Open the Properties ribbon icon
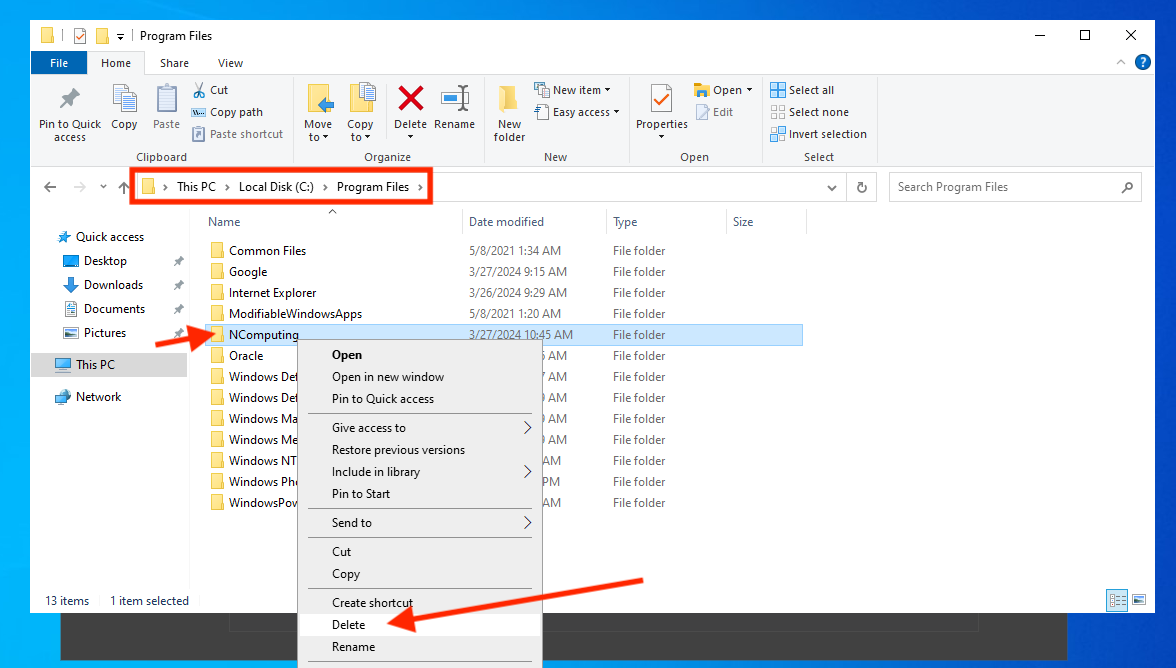 (662, 99)
